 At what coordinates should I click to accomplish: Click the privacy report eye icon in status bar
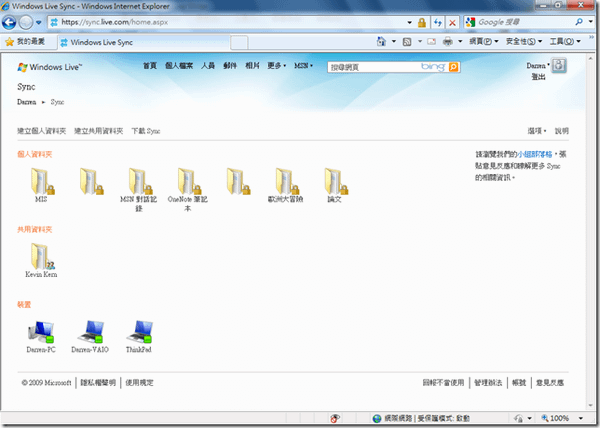(334, 418)
